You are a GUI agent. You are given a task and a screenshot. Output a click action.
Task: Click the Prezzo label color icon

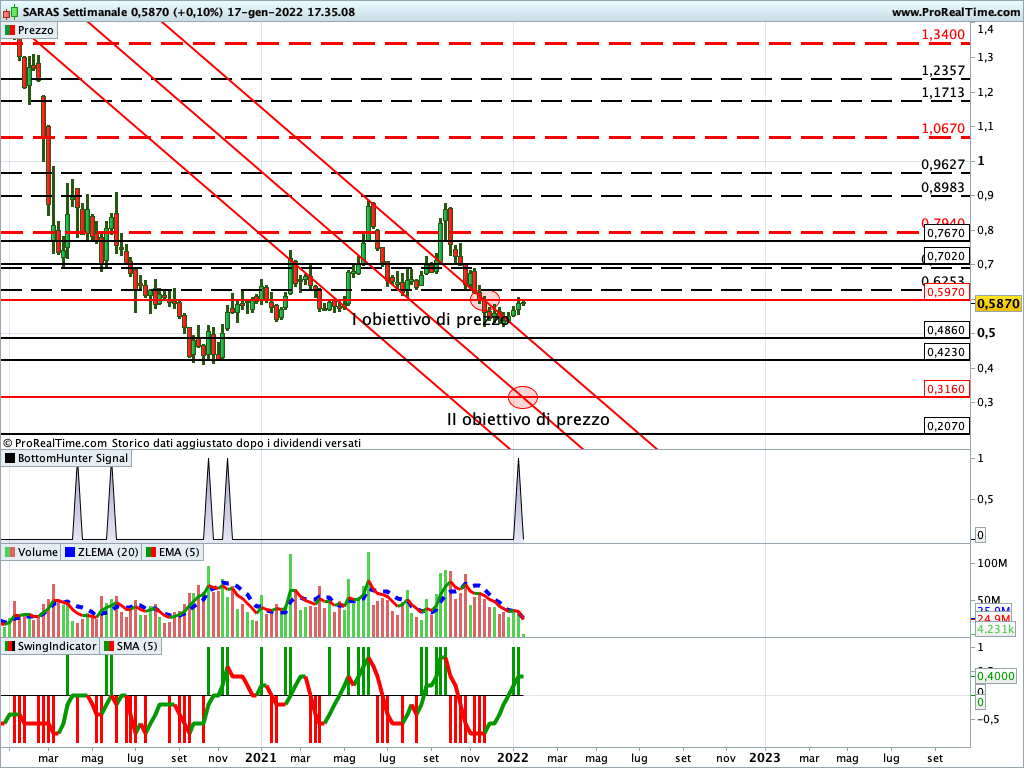click(x=10, y=30)
